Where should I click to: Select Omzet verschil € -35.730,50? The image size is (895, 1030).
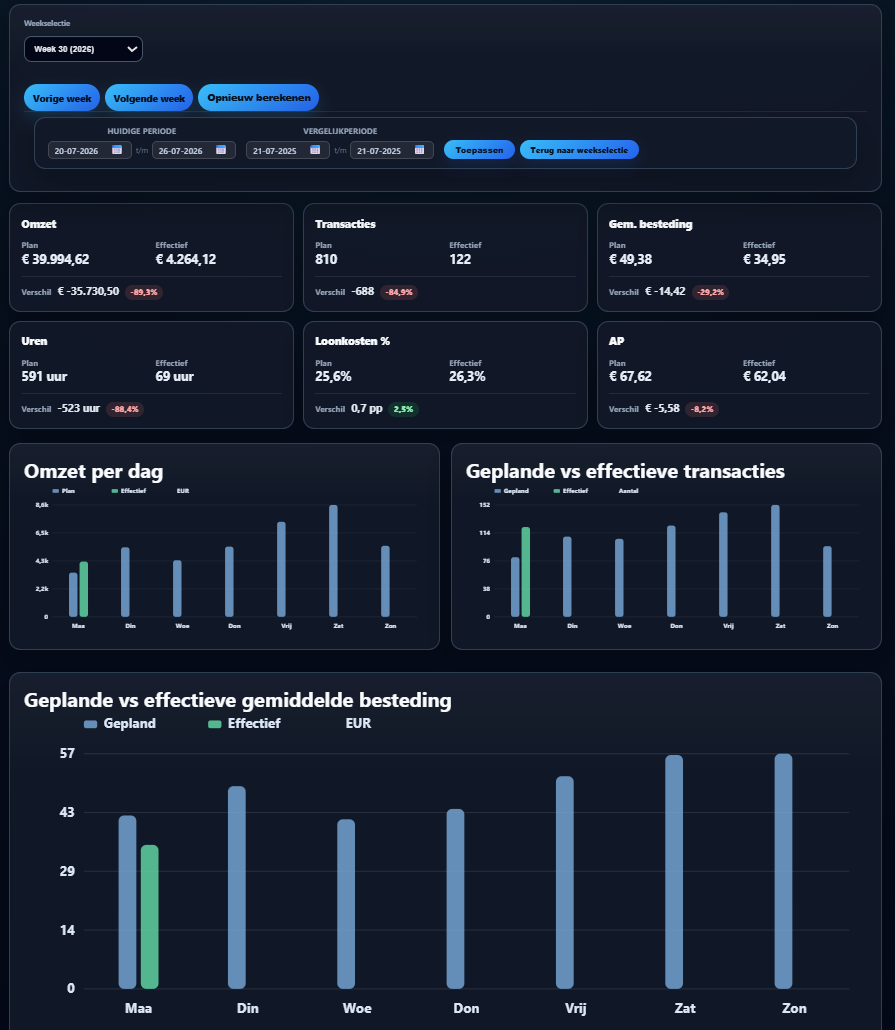[x=88, y=291]
